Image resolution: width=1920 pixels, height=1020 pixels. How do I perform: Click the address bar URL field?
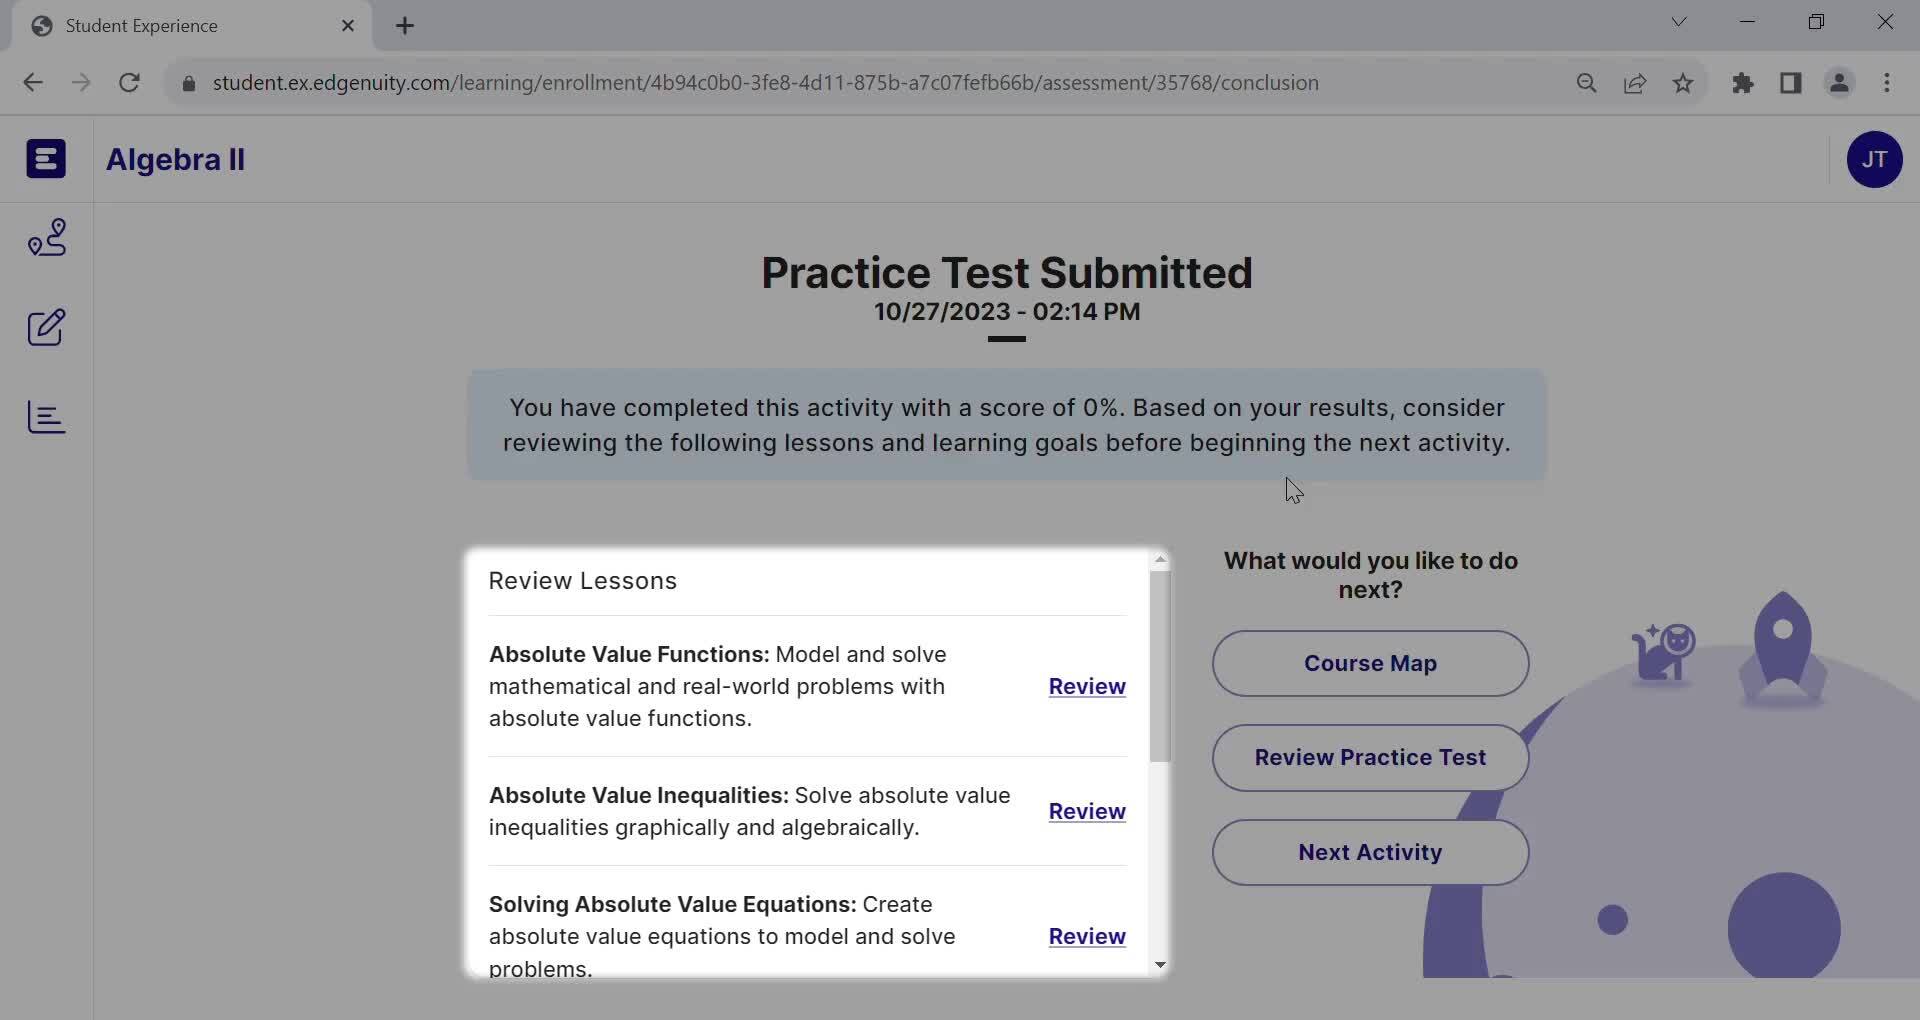pos(765,83)
